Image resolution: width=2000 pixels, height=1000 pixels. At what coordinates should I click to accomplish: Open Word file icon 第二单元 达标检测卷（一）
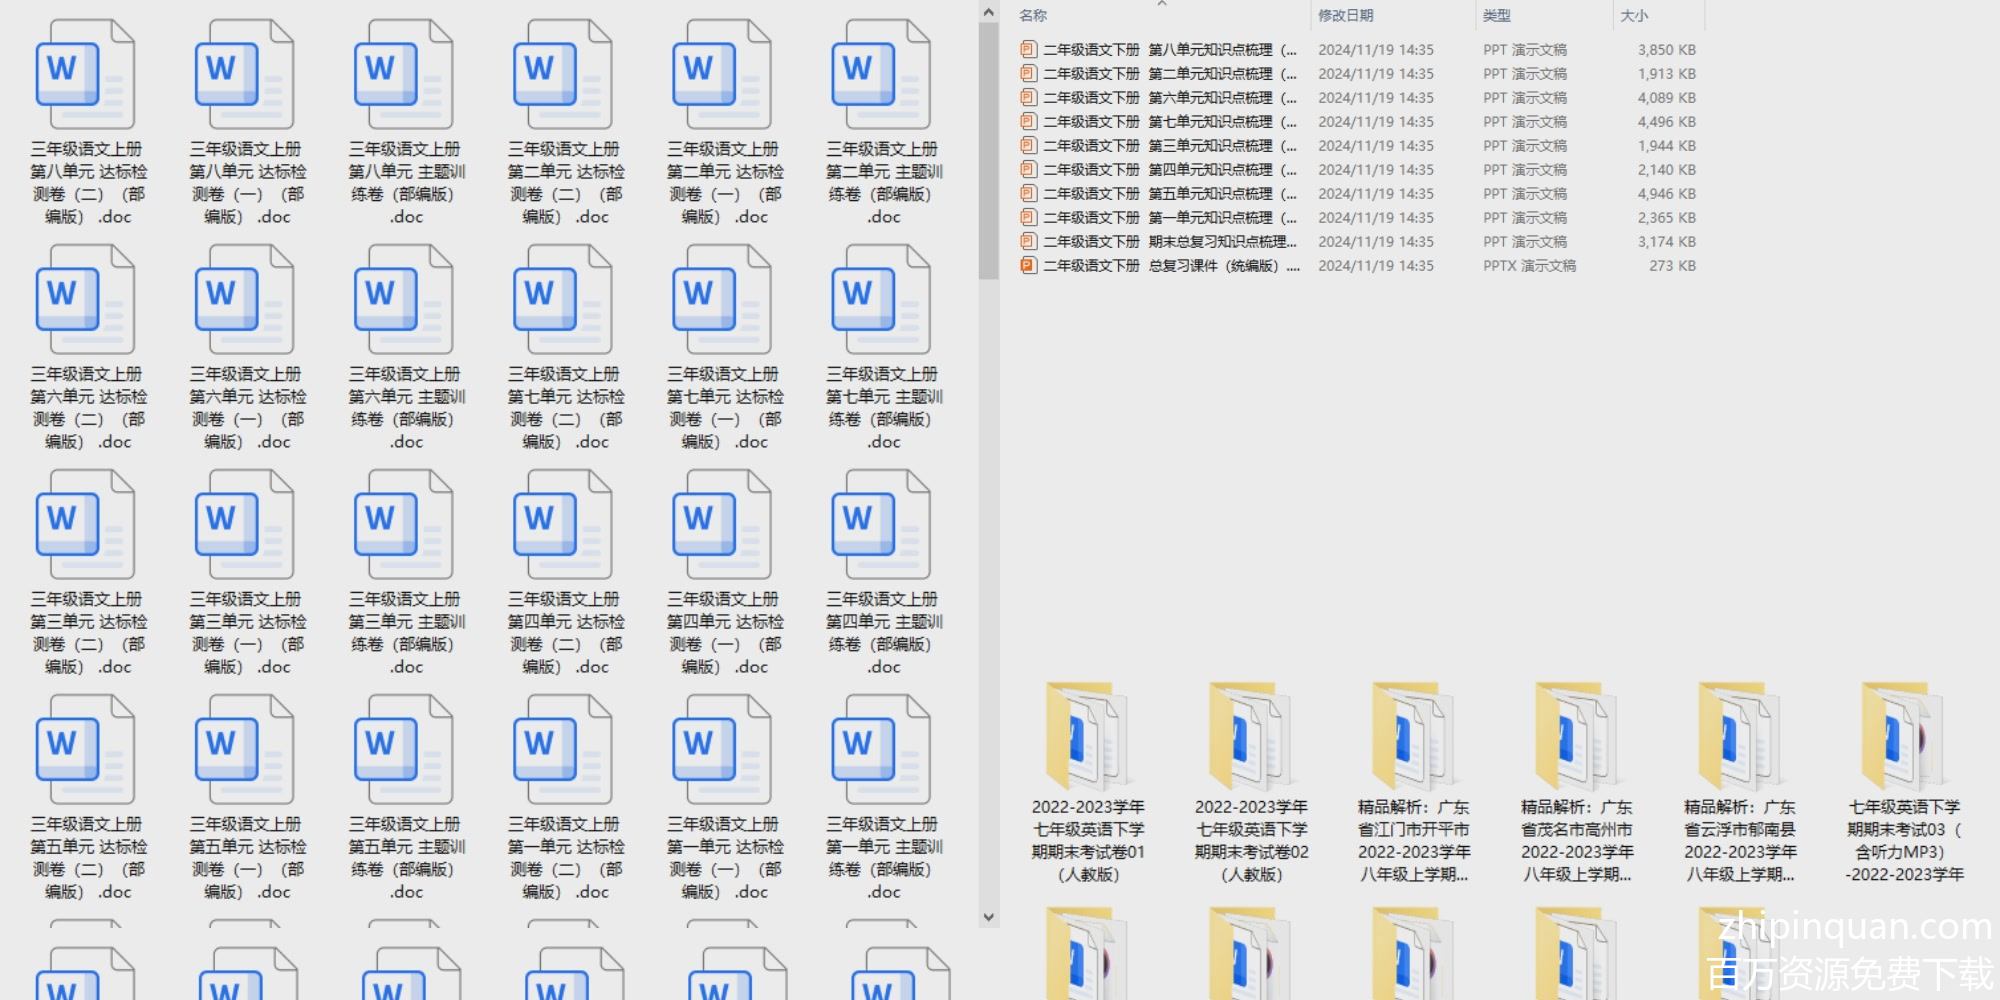tap(721, 75)
